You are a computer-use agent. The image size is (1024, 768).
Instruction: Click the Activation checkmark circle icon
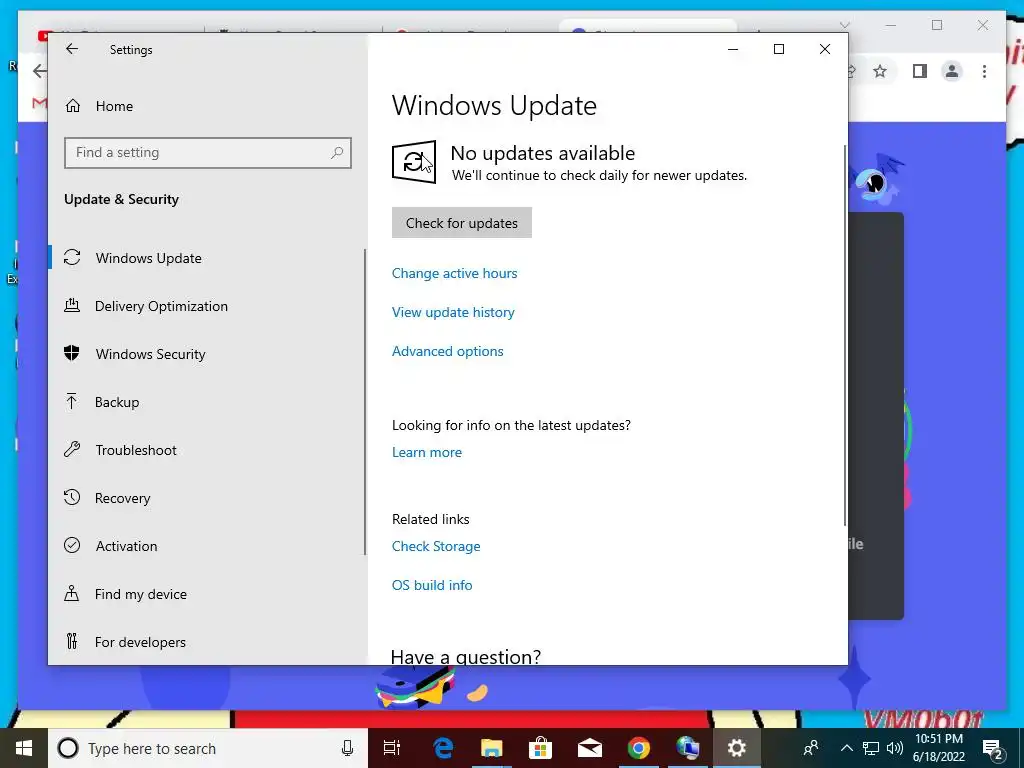pos(72,545)
